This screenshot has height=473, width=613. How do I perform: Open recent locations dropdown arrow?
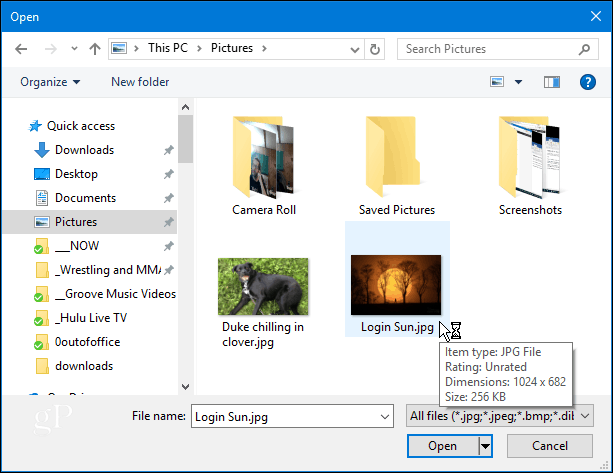(x=74, y=49)
